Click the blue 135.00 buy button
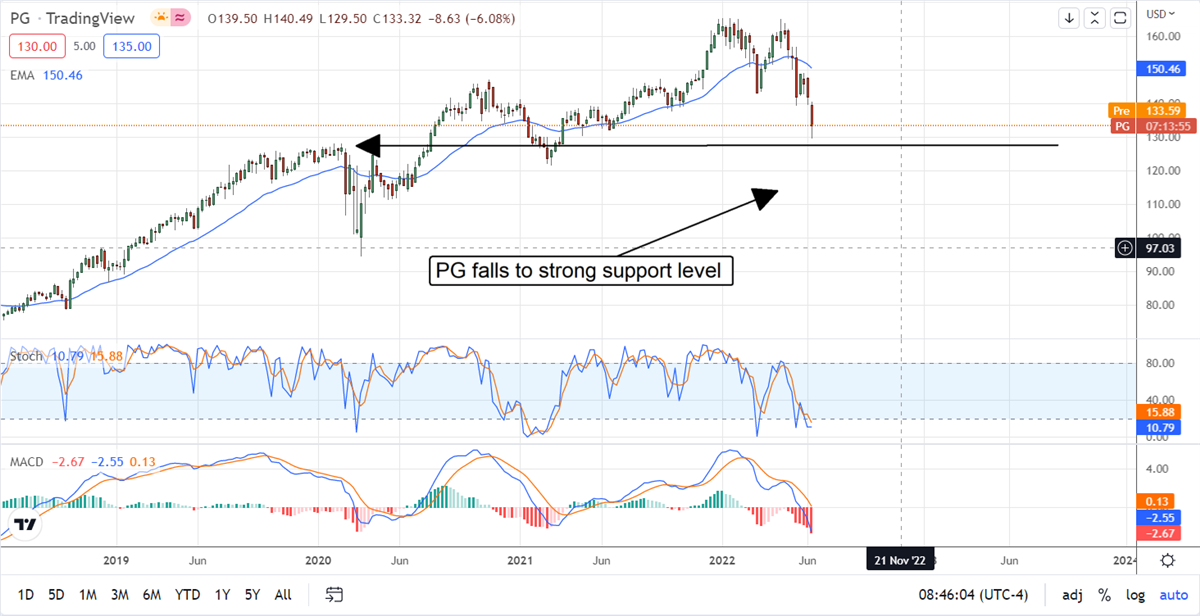Image resolution: width=1200 pixels, height=616 pixels. point(132,46)
